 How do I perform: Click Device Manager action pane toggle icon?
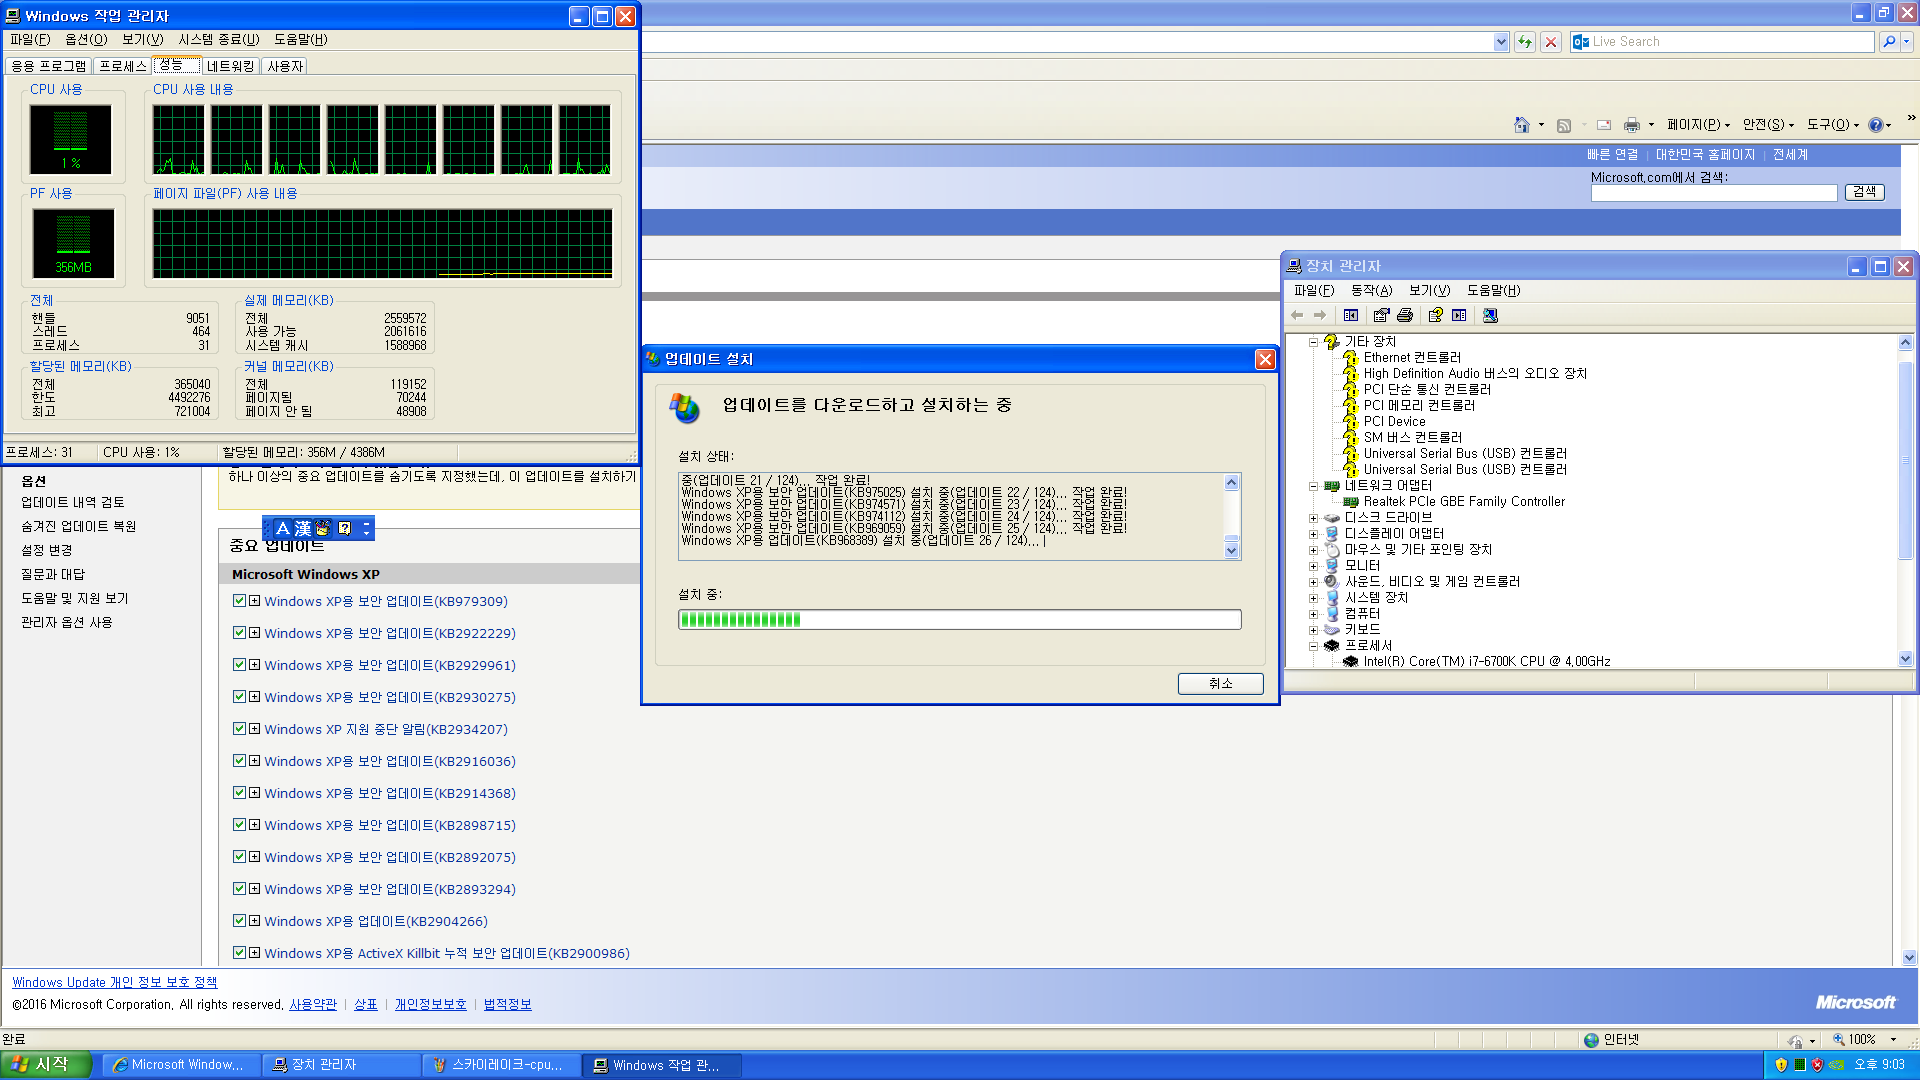(1459, 315)
